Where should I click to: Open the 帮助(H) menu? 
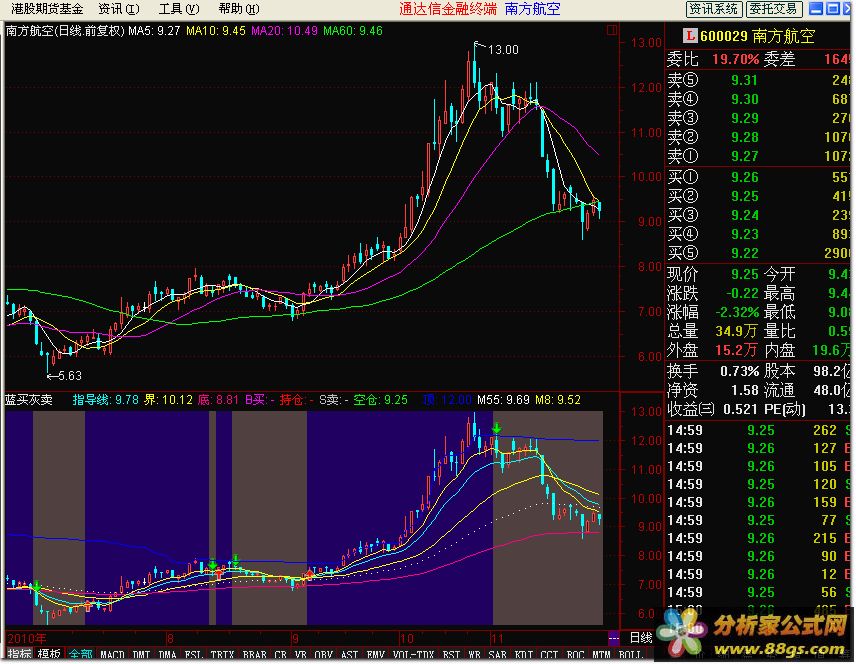239,9
